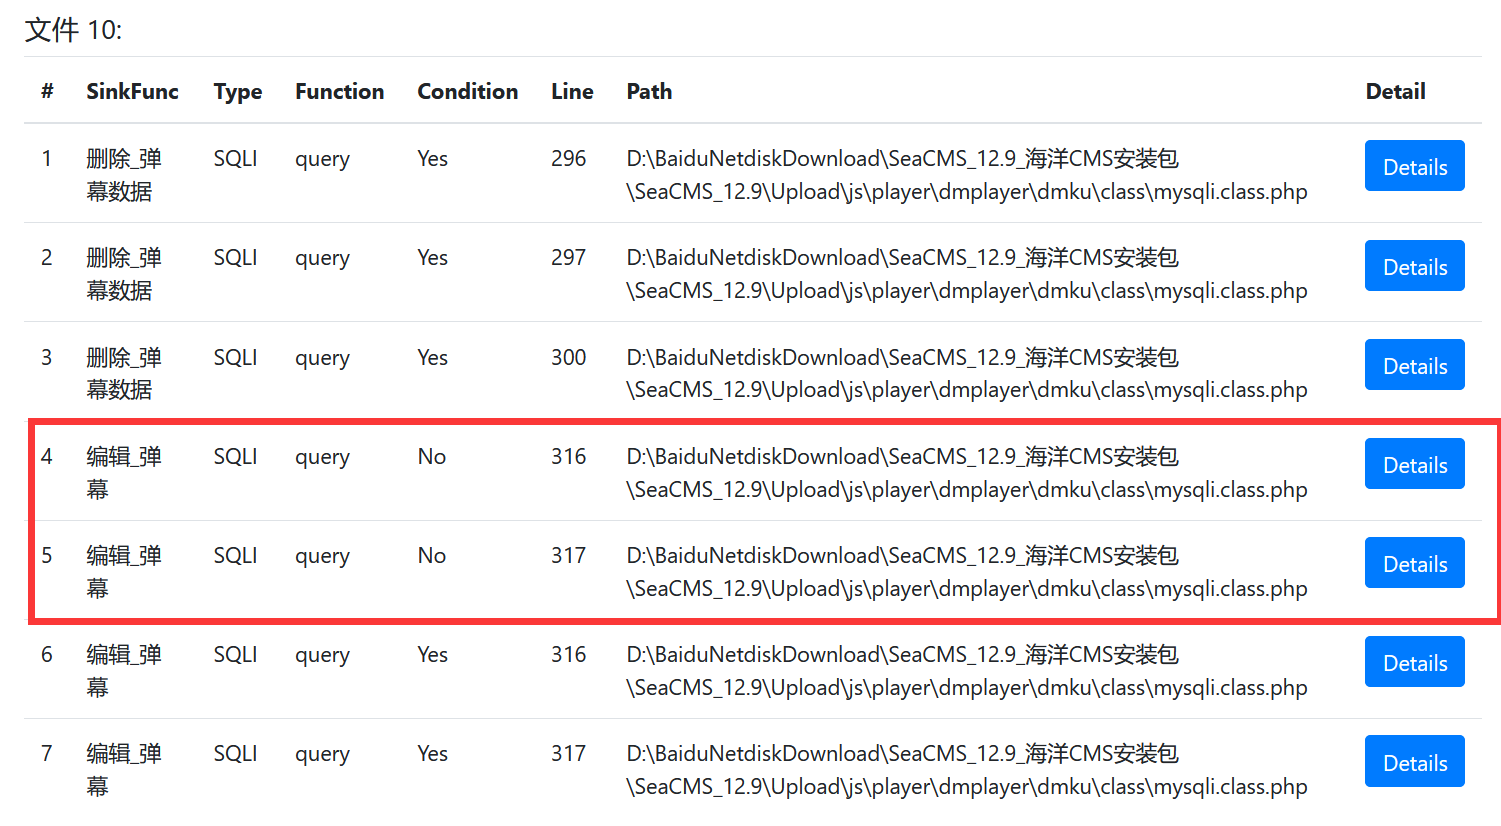Open Details for highlighted row 5
The height and width of the screenshot is (826, 1501).
tap(1413, 563)
